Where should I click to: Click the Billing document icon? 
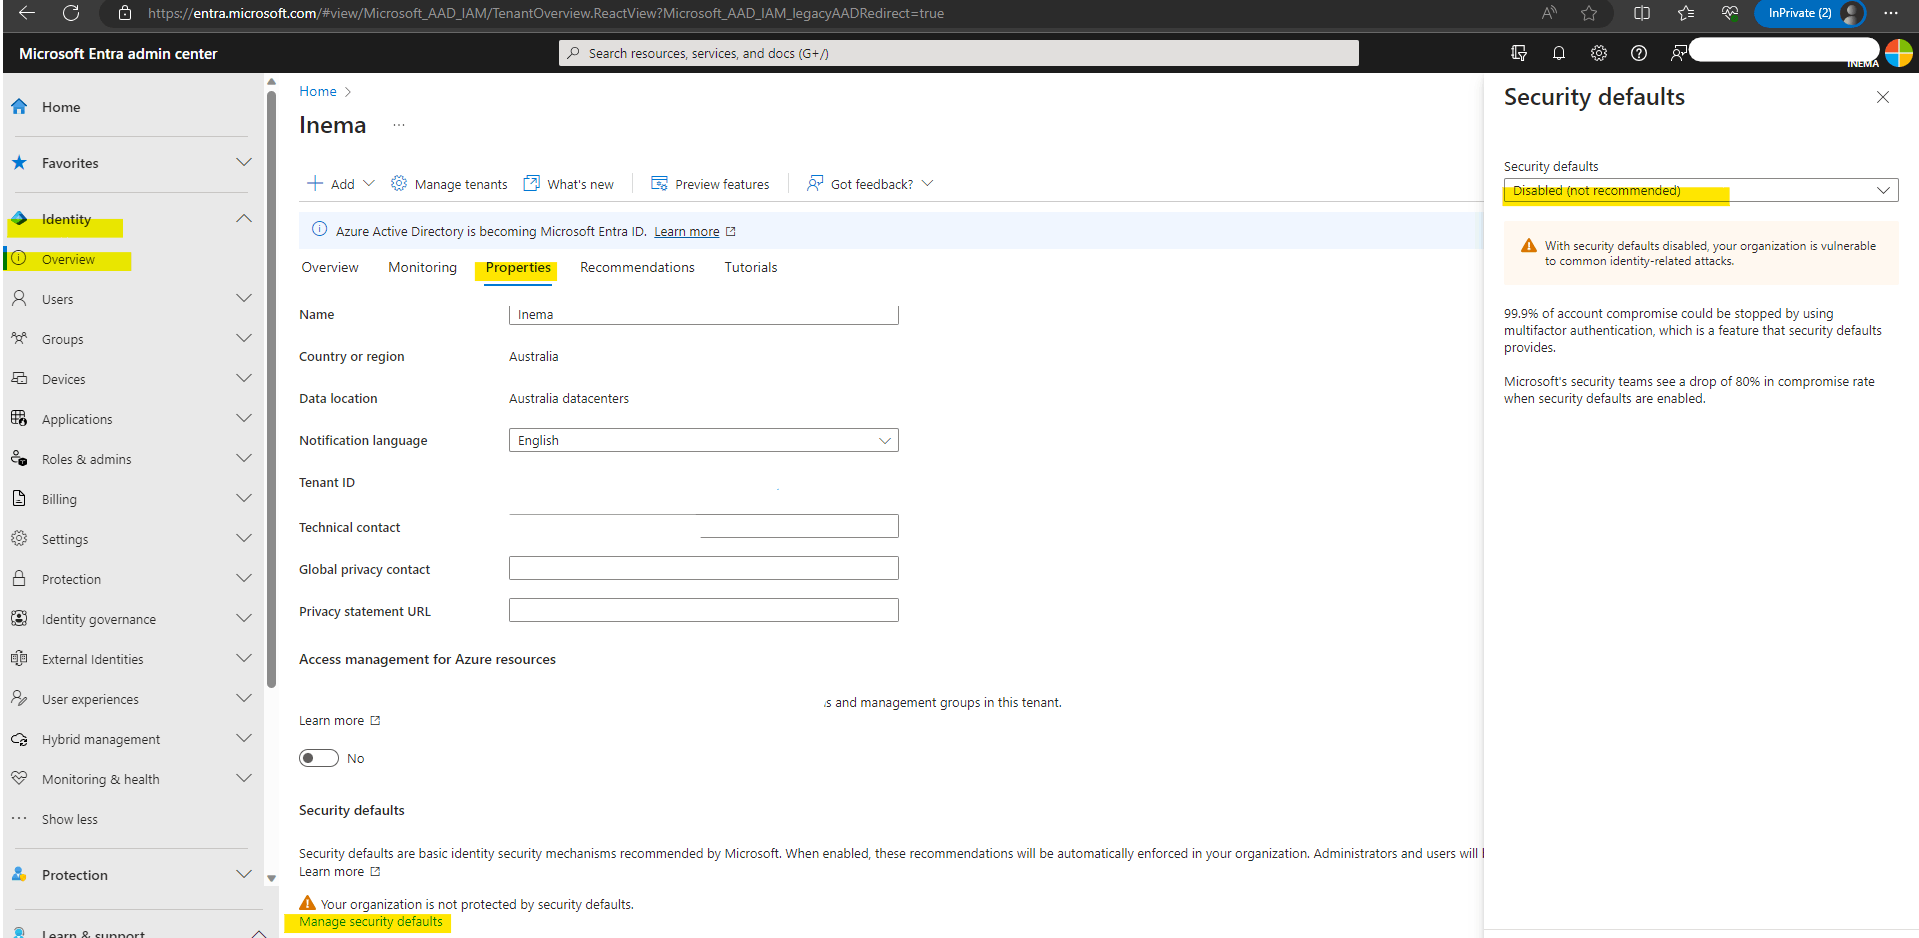coord(19,498)
